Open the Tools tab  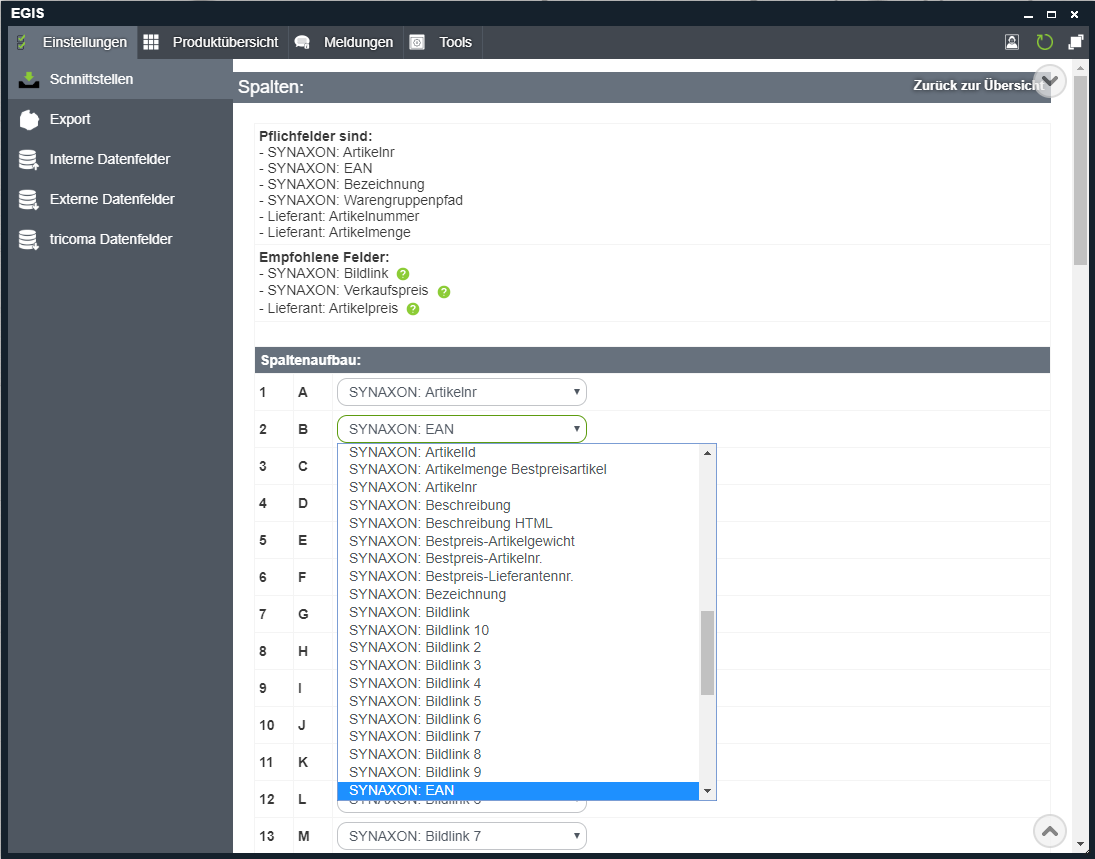pyautogui.click(x=442, y=43)
